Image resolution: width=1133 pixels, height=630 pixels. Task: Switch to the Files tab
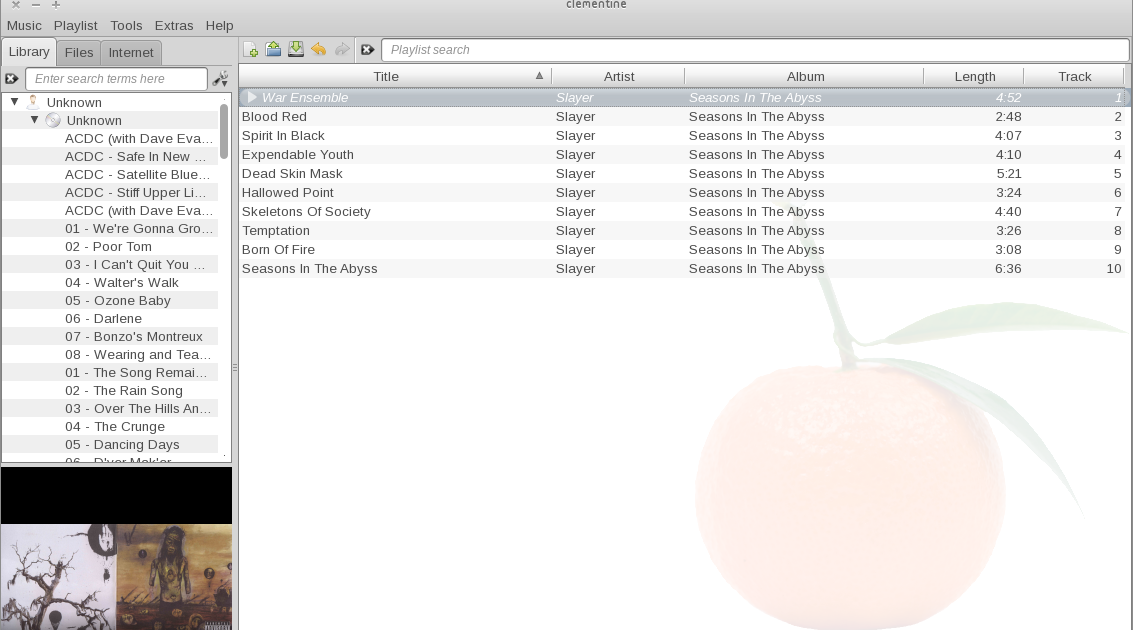click(78, 52)
